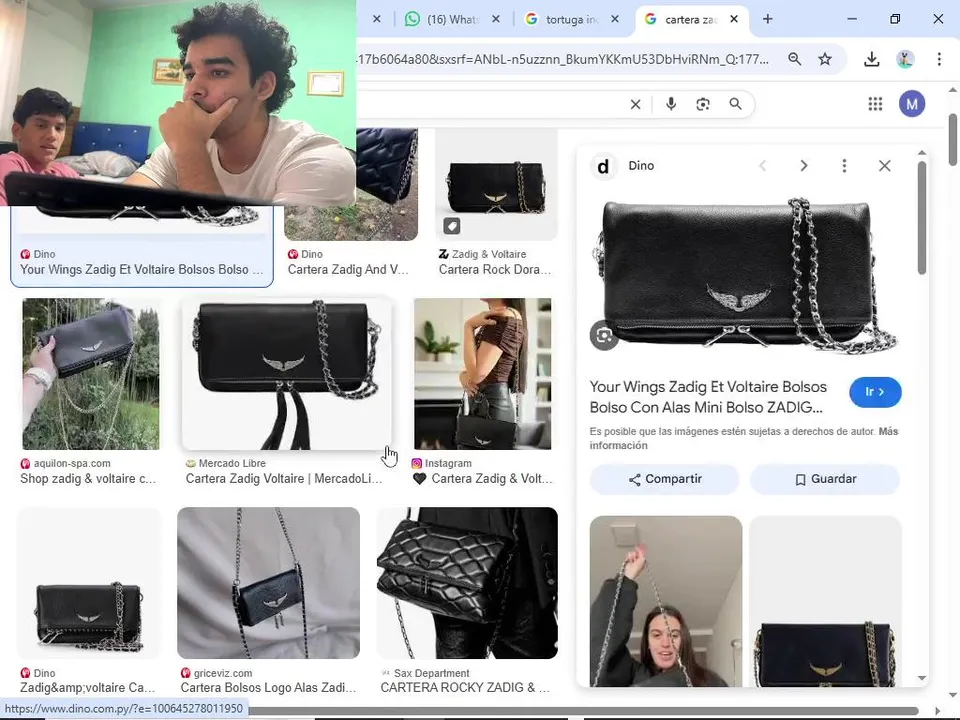Click the horizontal scrollbar at page bottom
Viewport: 960px width, 720px height.
pyautogui.click(x=582, y=710)
